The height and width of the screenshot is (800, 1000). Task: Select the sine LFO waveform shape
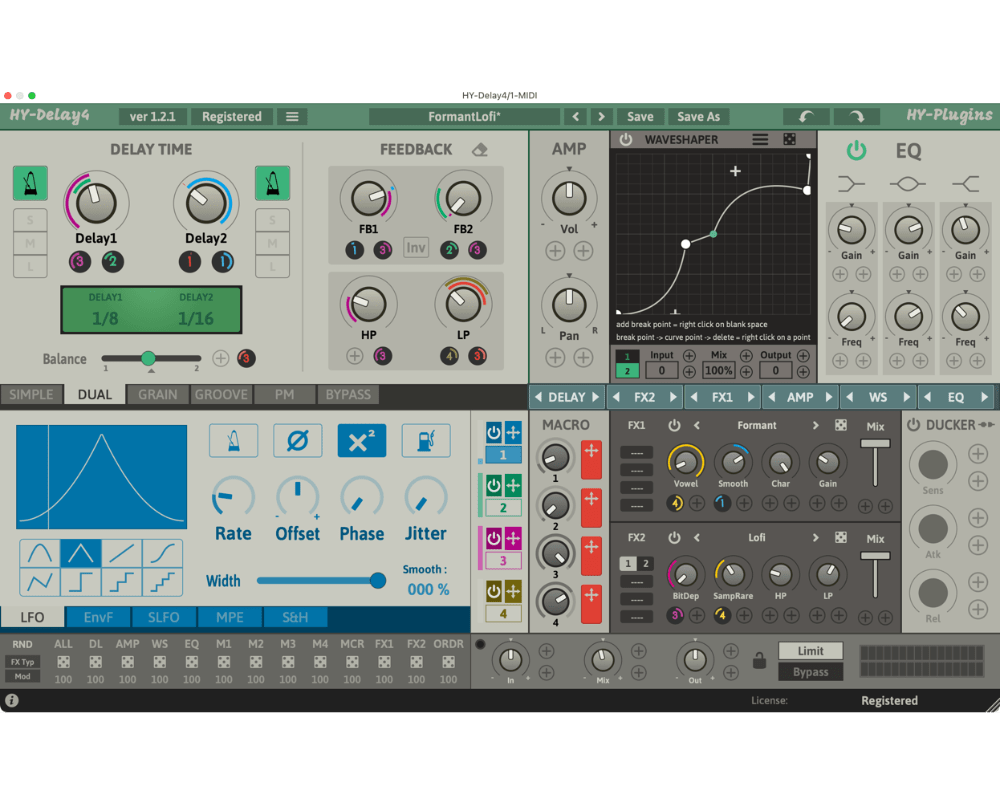pos(40,551)
